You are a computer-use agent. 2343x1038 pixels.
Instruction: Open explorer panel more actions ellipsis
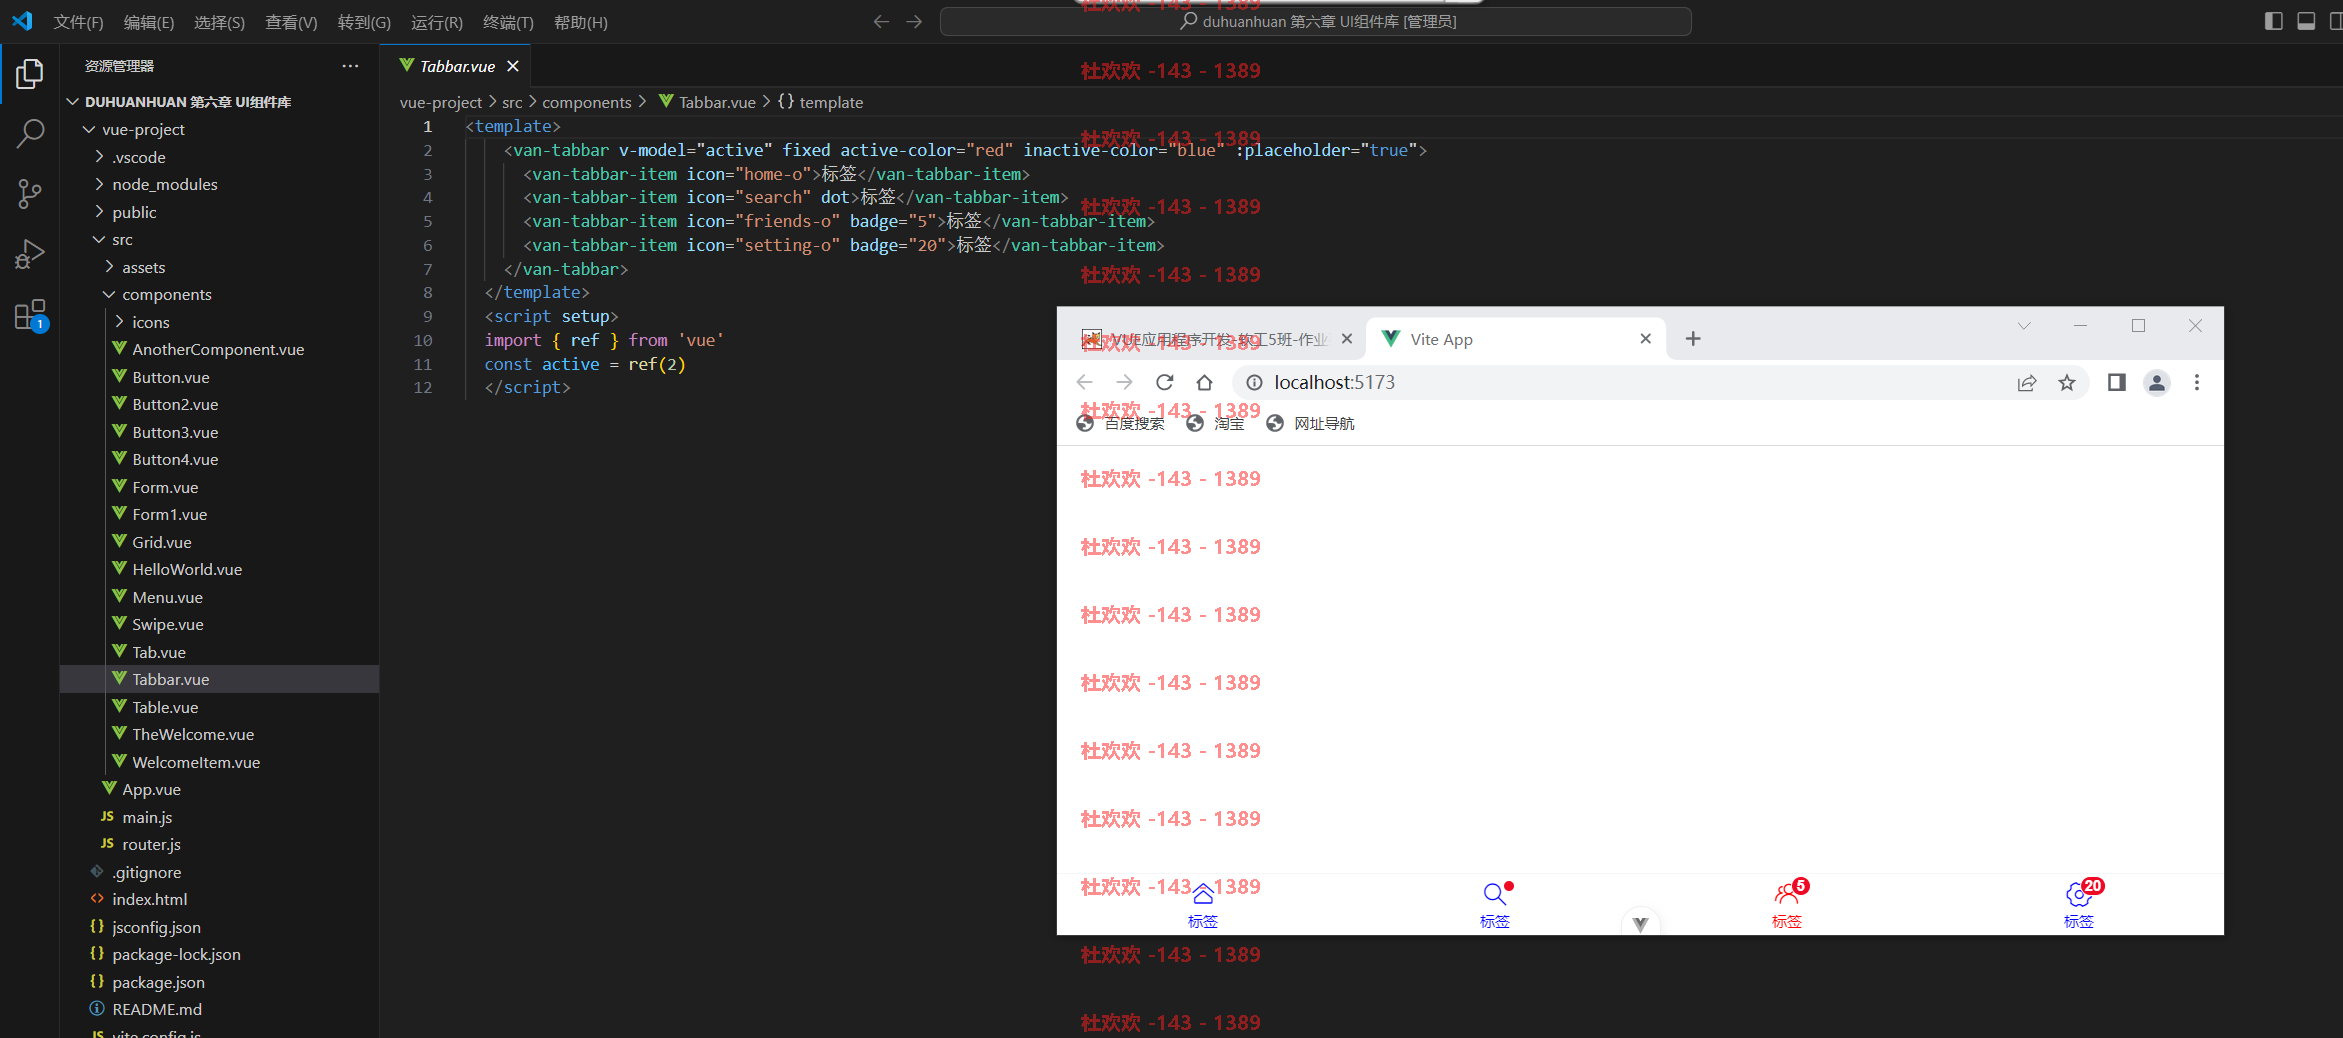(350, 66)
